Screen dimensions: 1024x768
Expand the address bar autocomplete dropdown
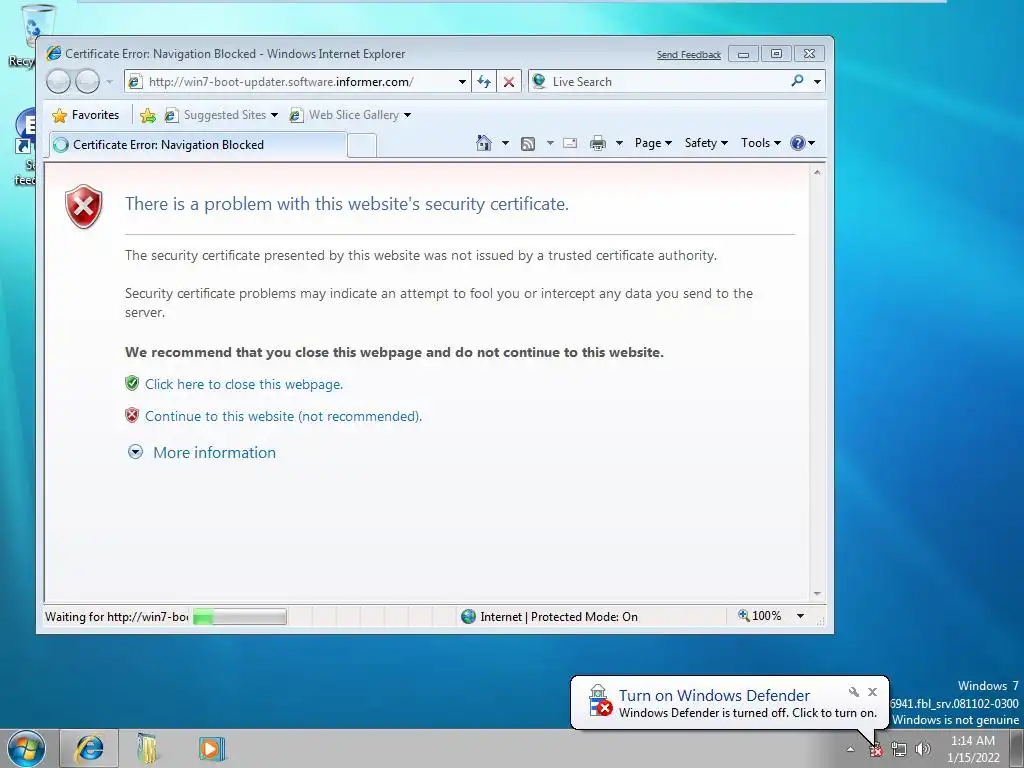tap(462, 82)
